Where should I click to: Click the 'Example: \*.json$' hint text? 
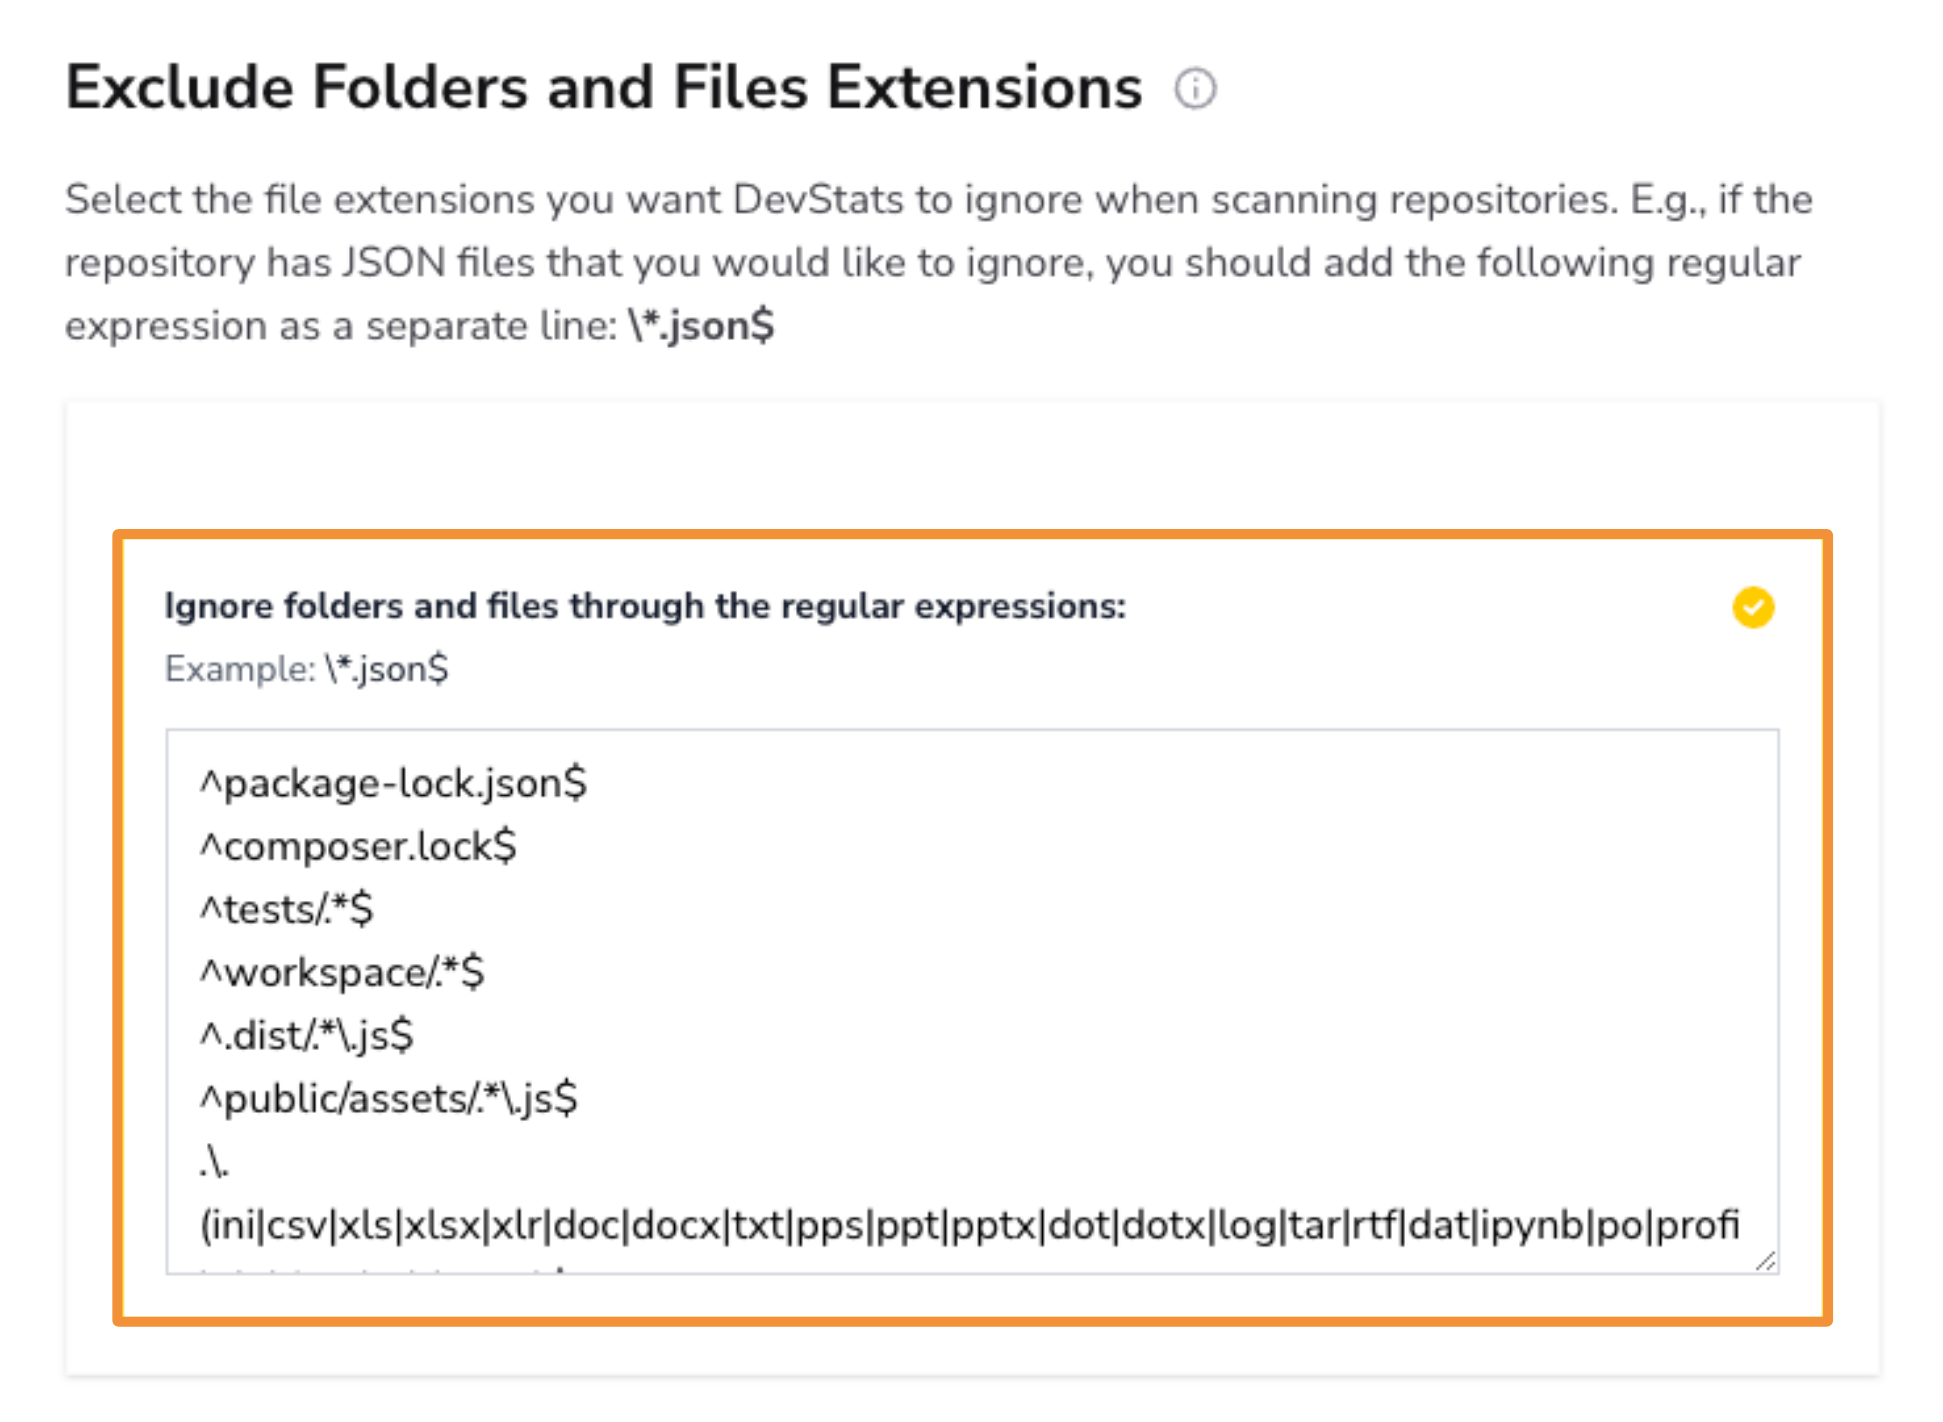(306, 668)
